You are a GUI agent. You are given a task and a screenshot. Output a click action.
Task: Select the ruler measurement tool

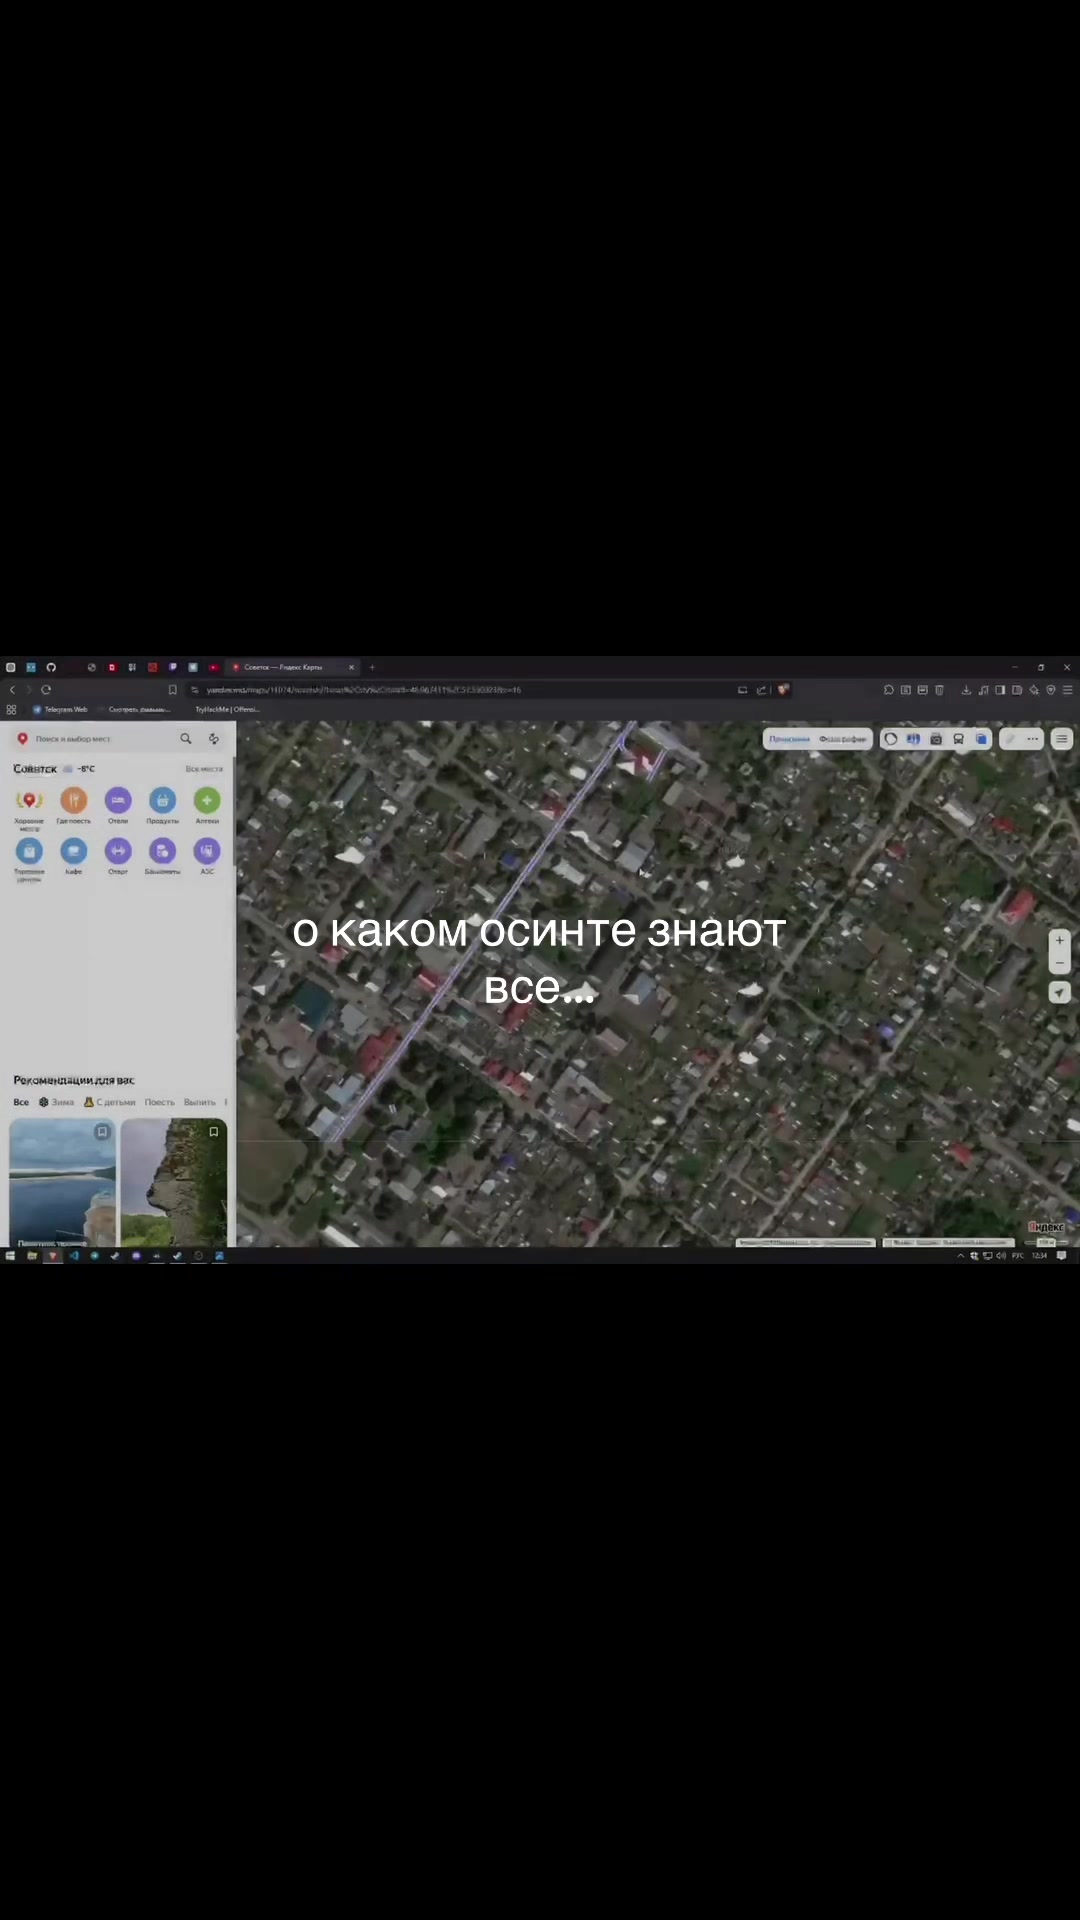tap(1010, 739)
